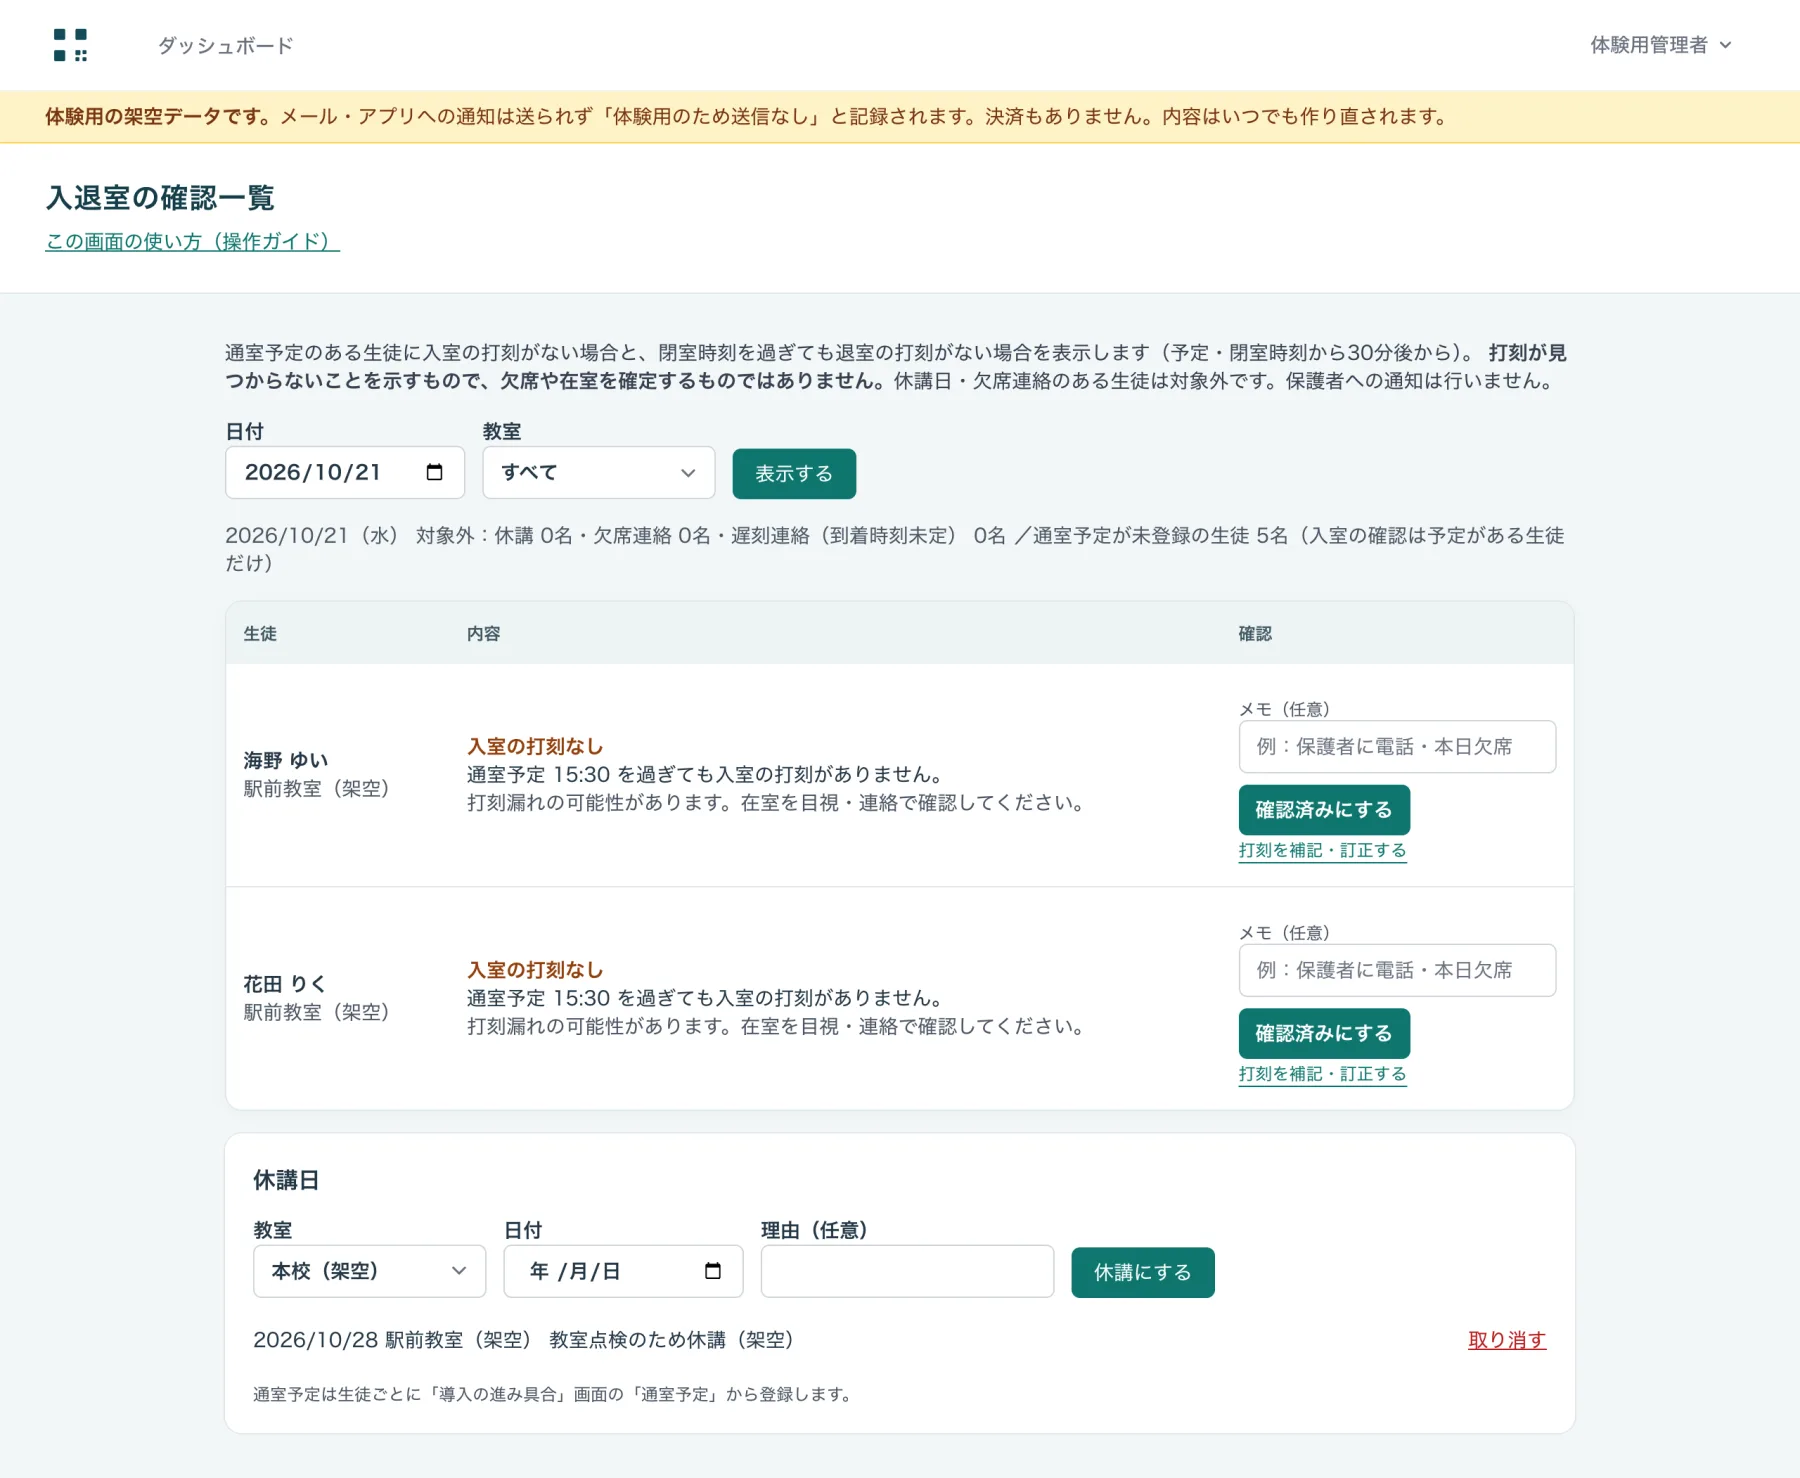
Task: Click the 休講にする button
Action: (x=1143, y=1272)
